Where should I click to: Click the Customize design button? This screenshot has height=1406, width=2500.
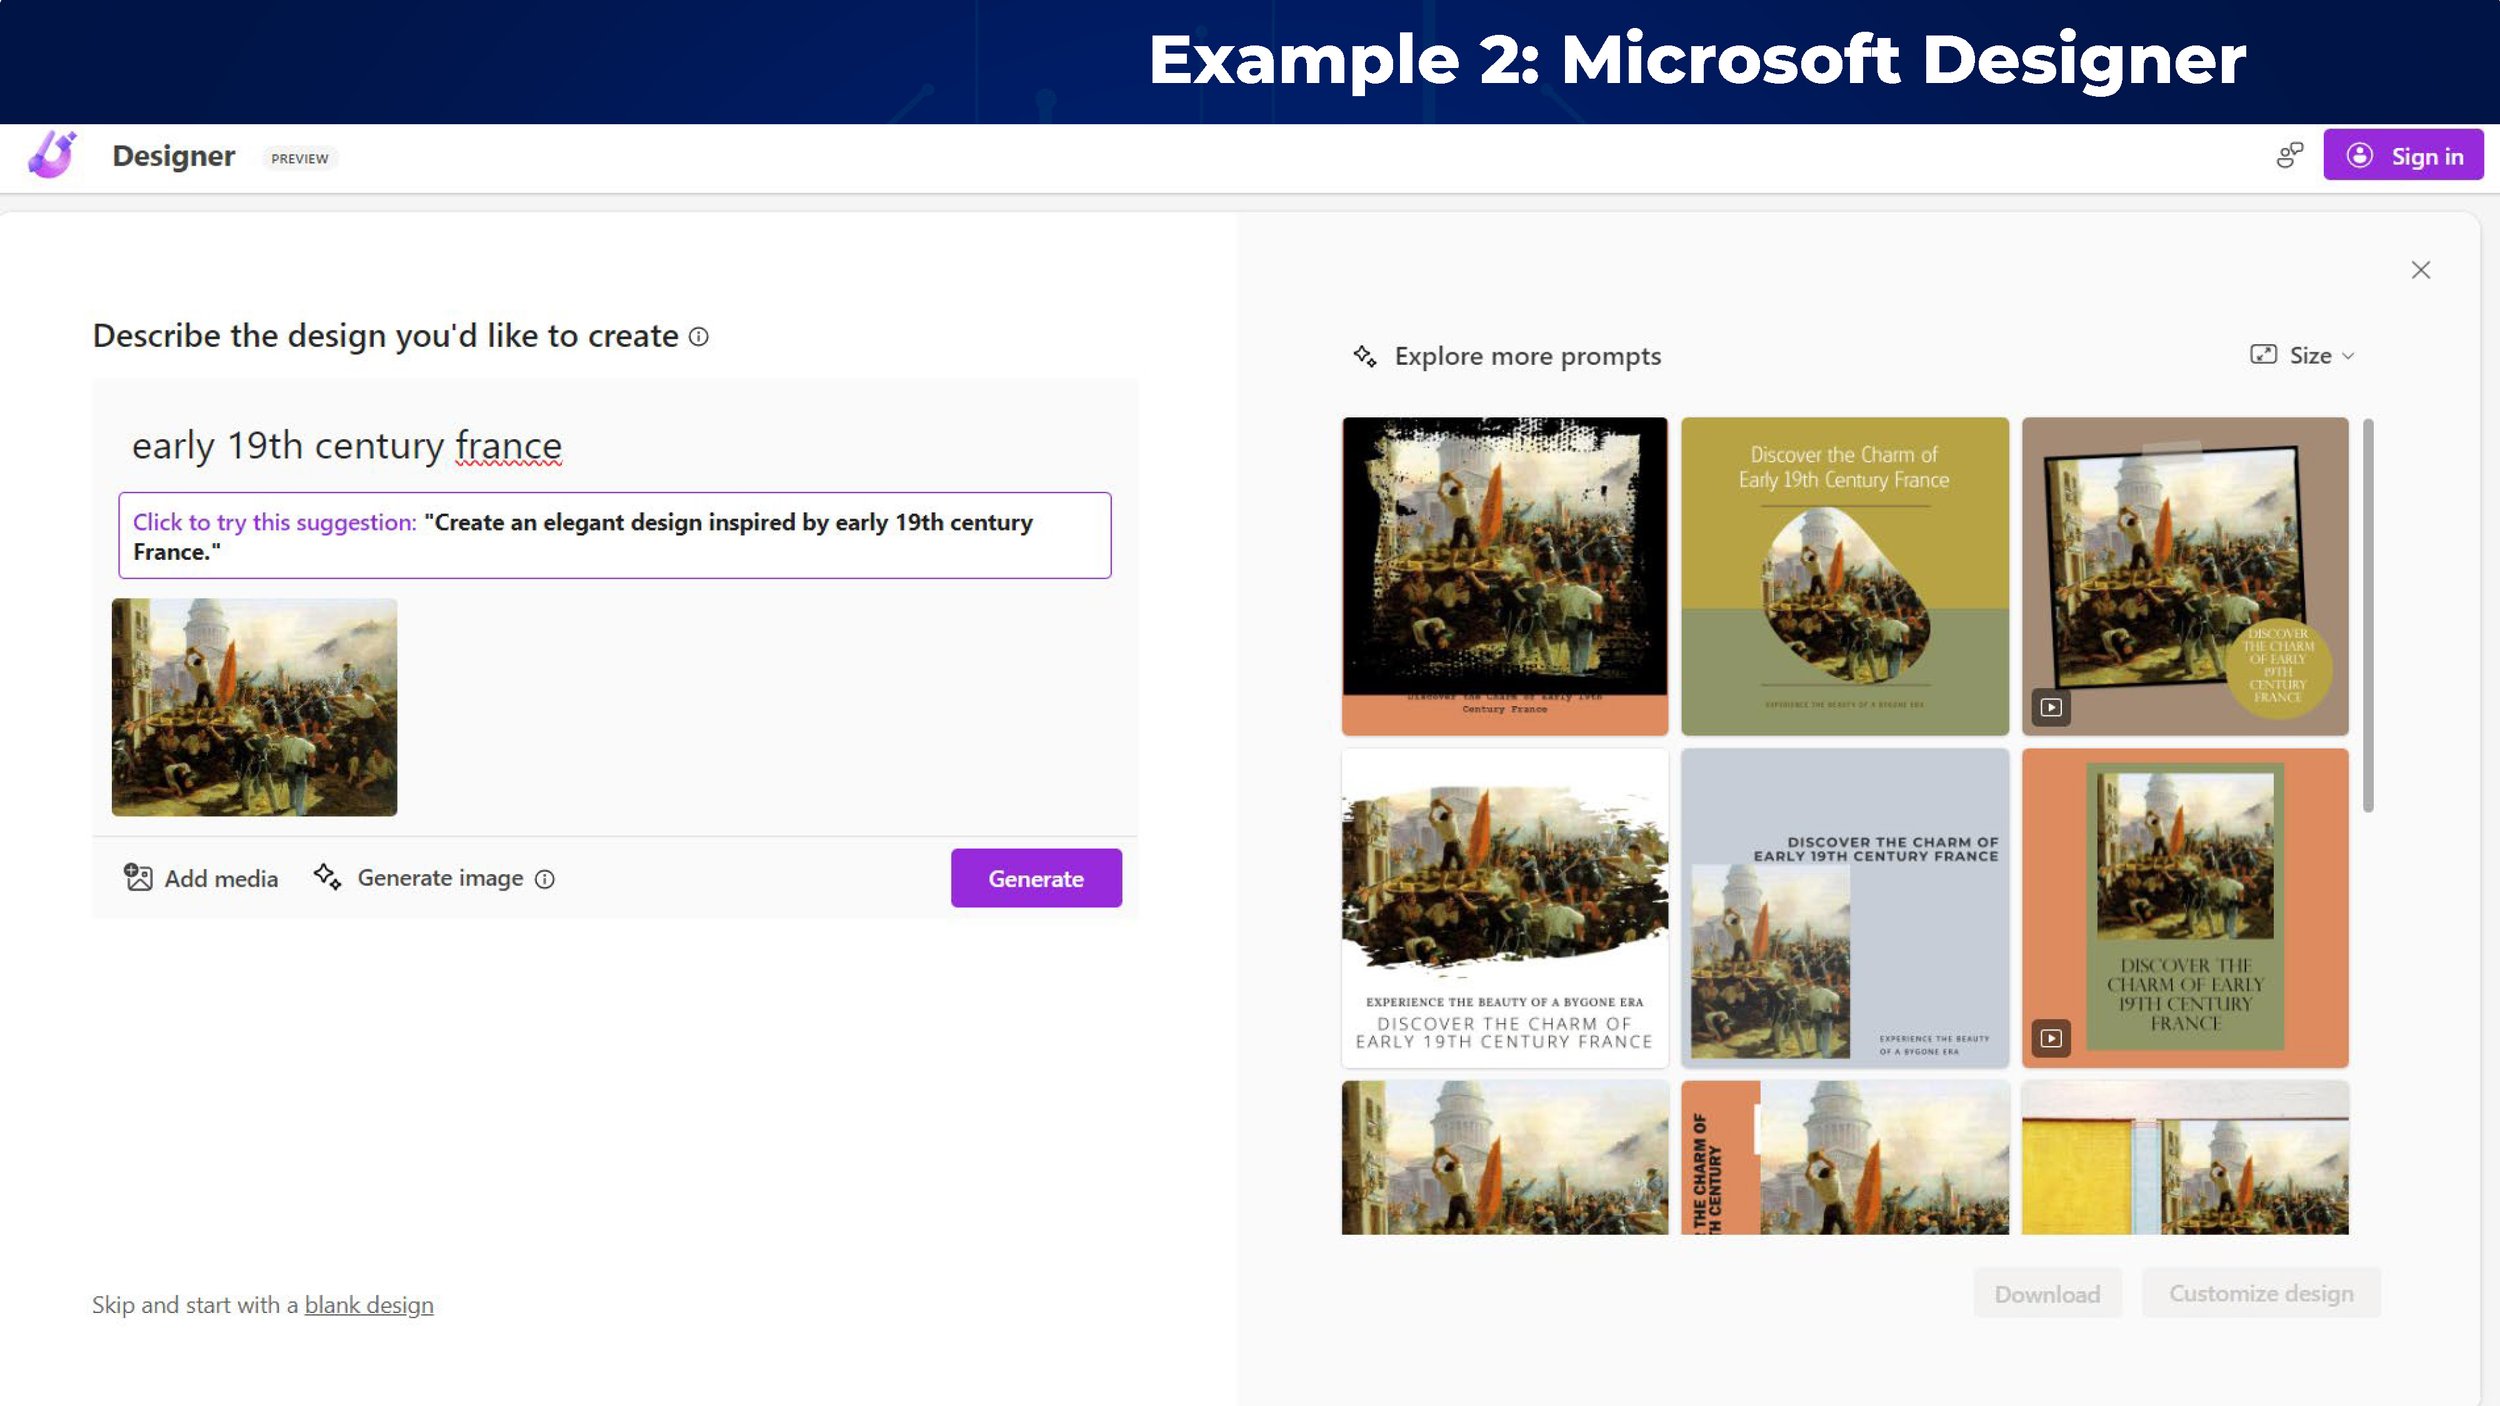pos(2261,1293)
